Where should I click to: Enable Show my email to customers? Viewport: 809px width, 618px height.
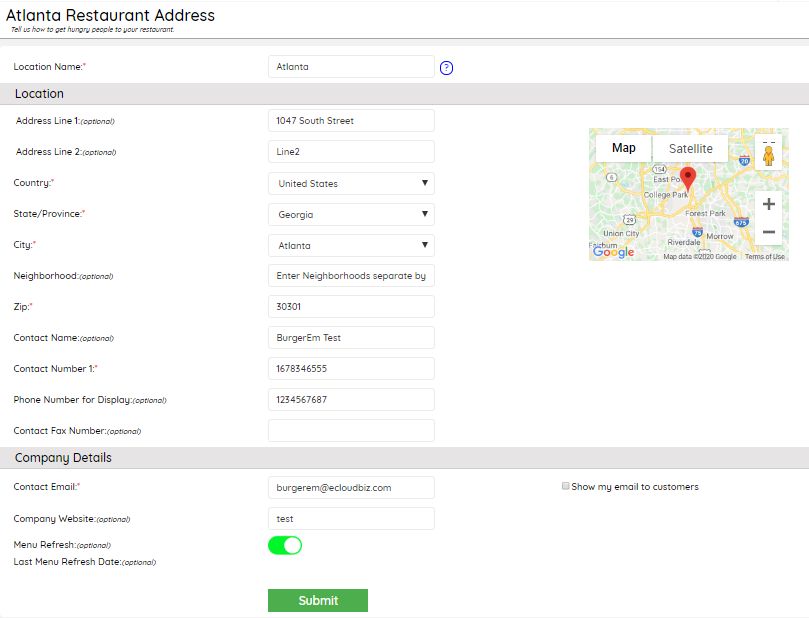pos(565,487)
